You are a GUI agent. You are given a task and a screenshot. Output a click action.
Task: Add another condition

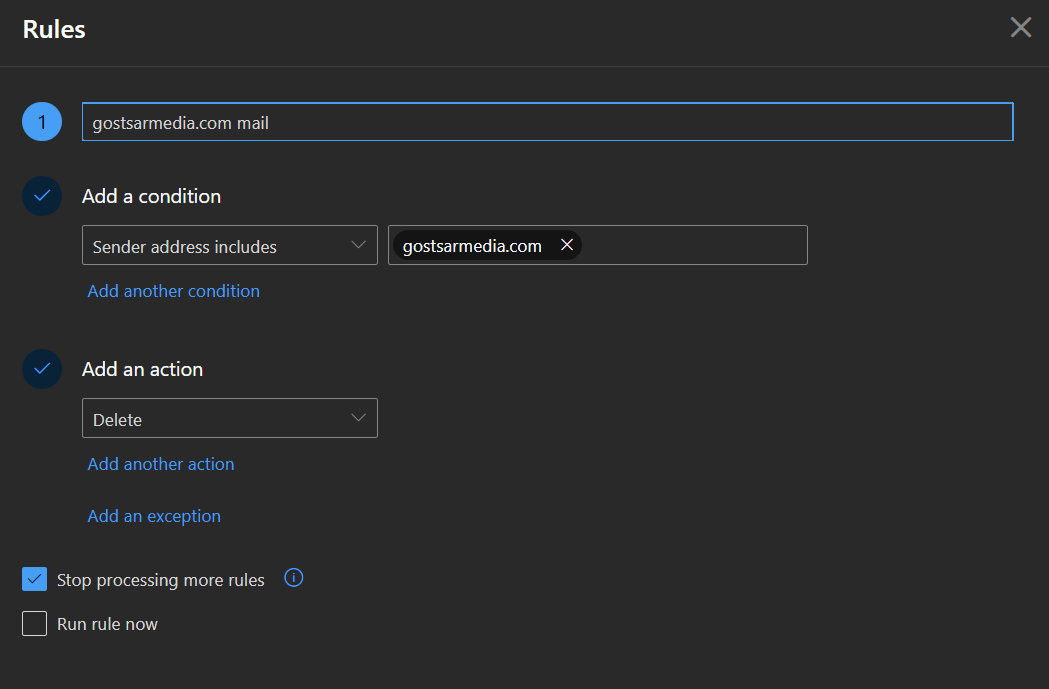(x=173, y=291)
